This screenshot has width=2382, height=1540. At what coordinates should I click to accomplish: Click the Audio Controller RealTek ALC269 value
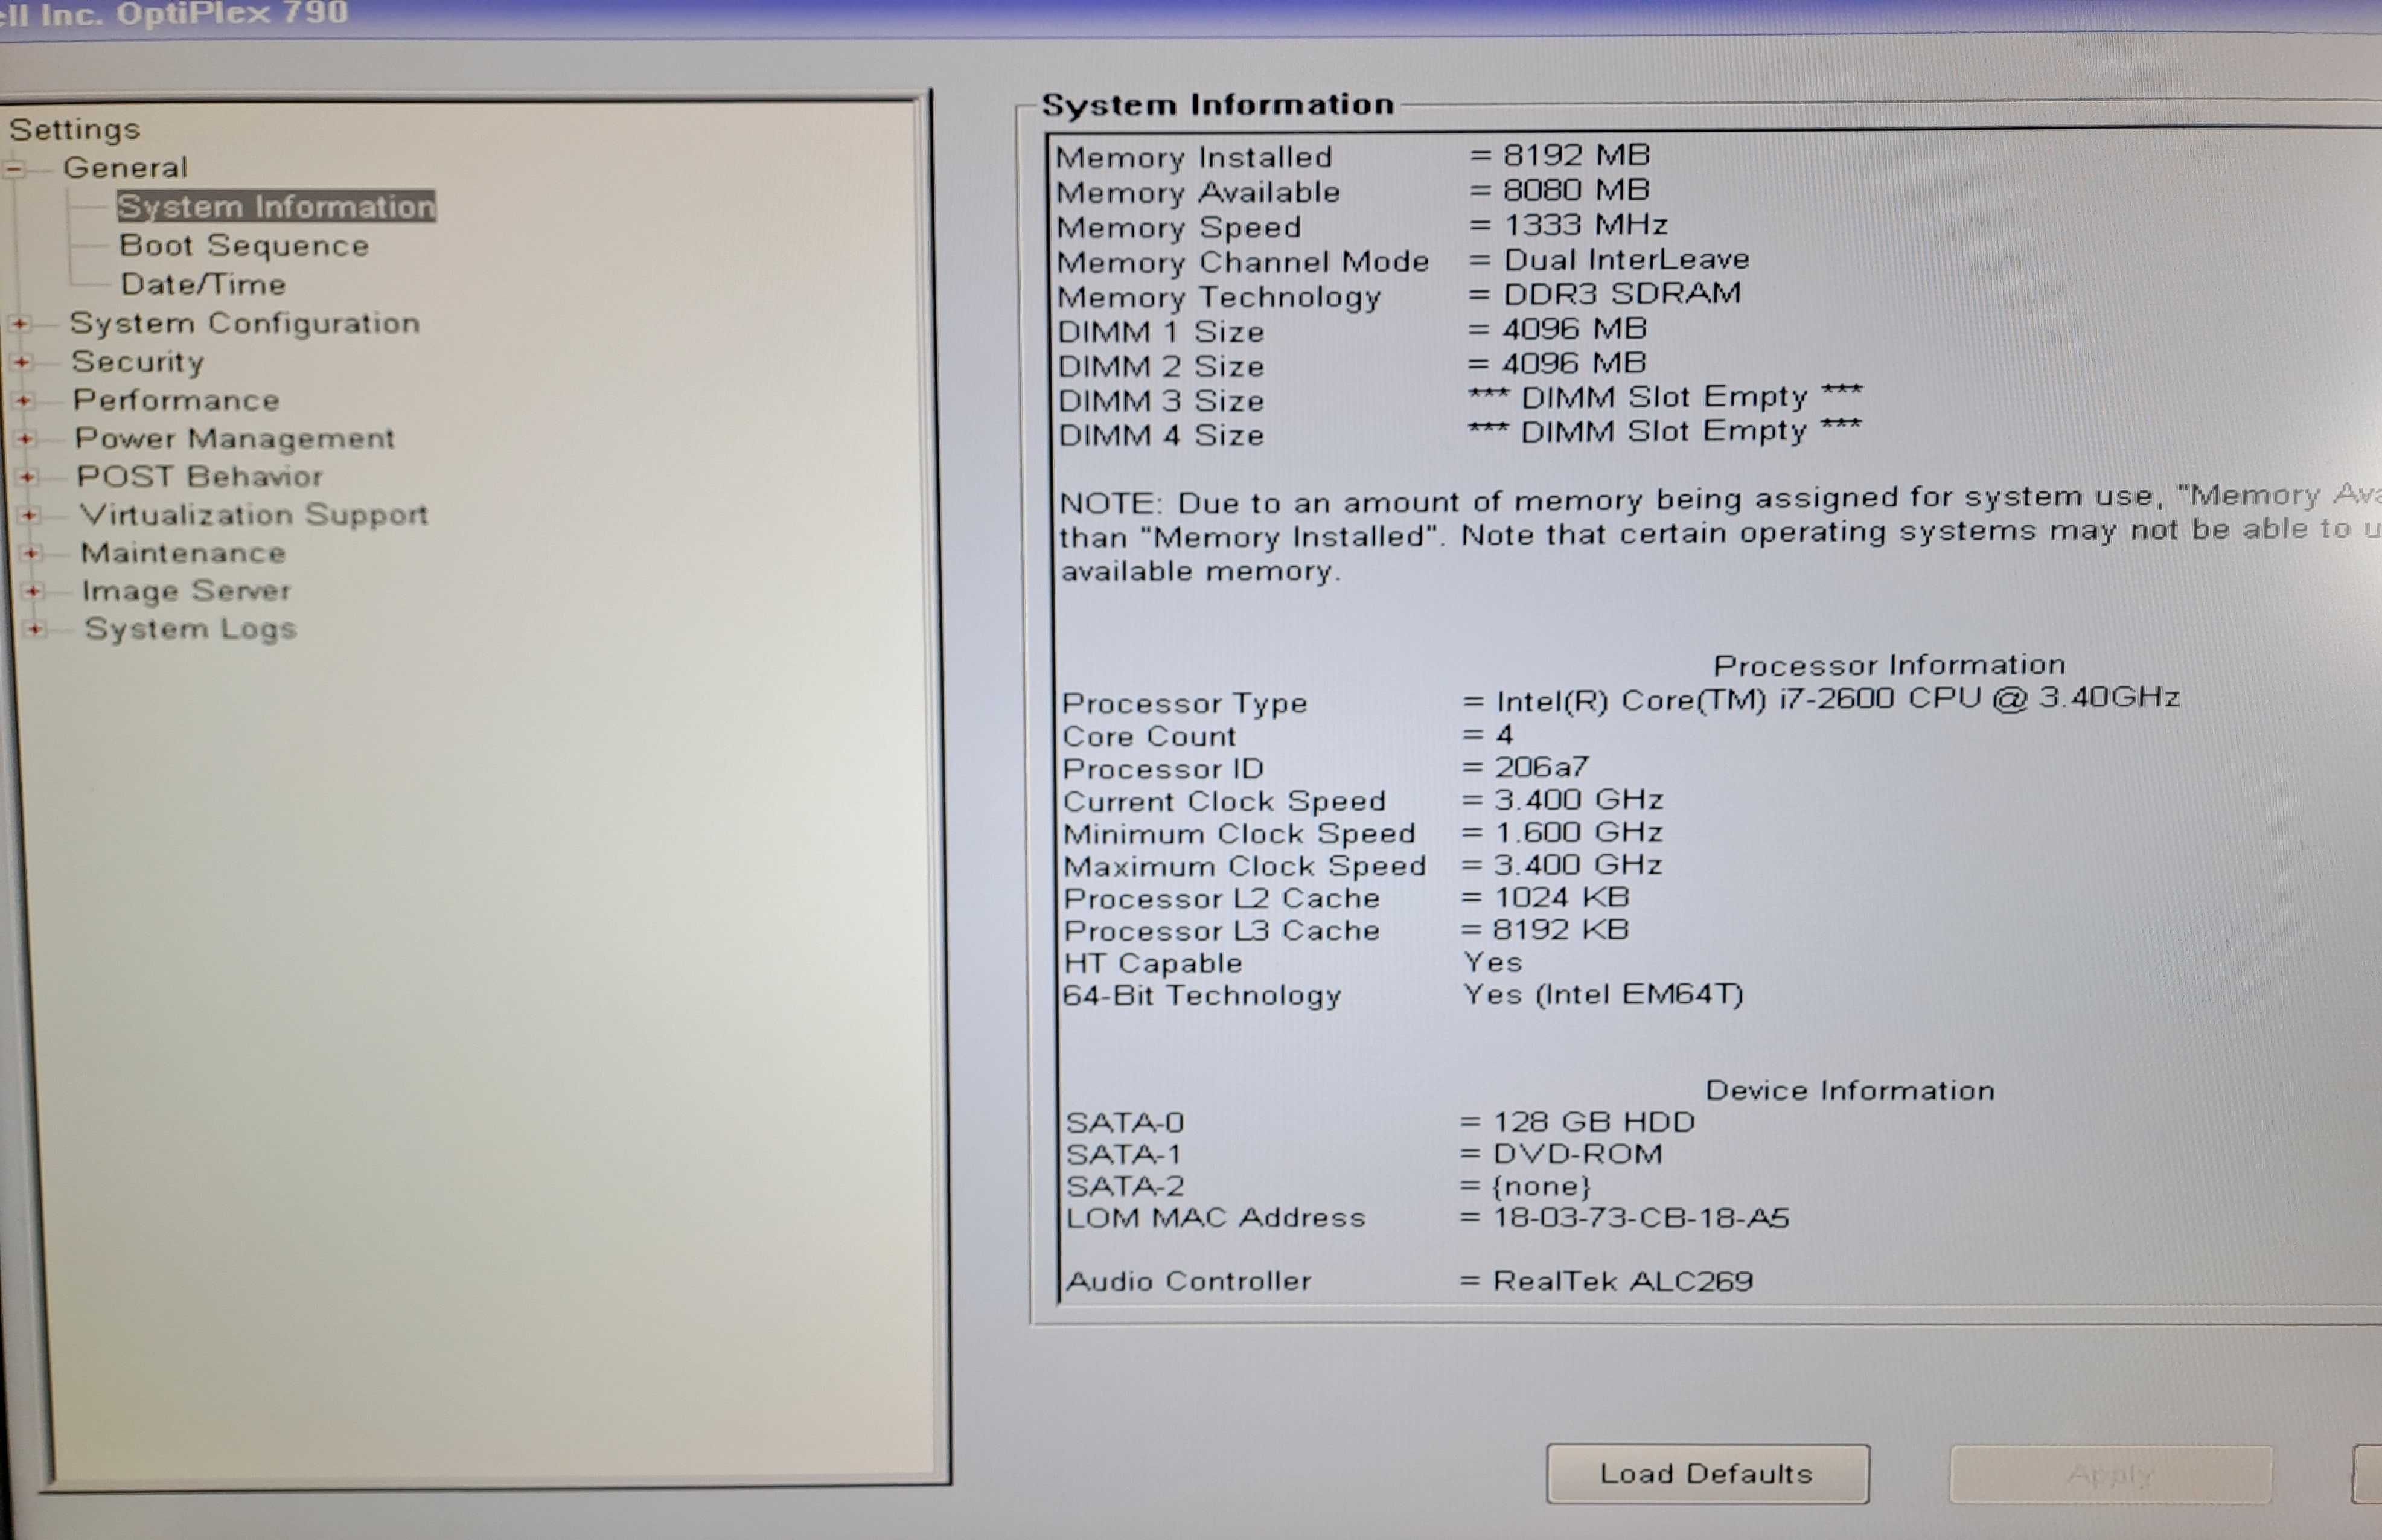click(1607, 1282)
